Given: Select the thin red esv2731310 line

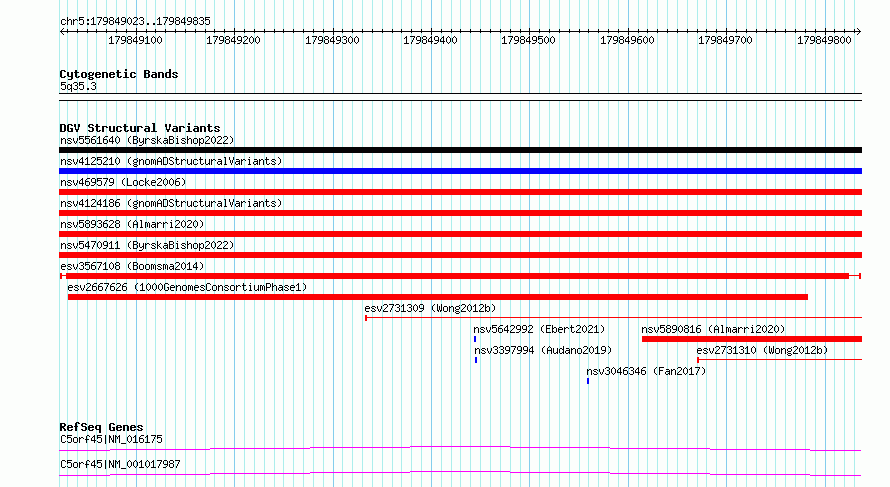Looking at the screenshot, I should coord(779,360).
